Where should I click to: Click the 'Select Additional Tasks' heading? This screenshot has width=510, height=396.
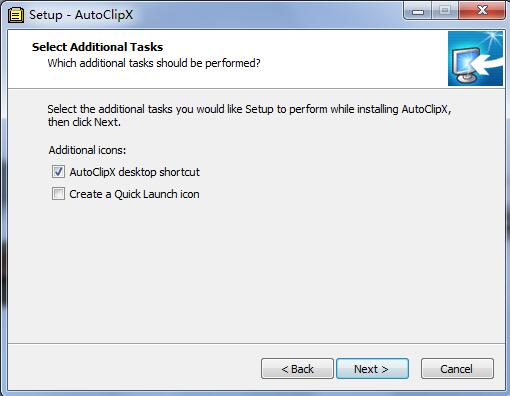97,47
